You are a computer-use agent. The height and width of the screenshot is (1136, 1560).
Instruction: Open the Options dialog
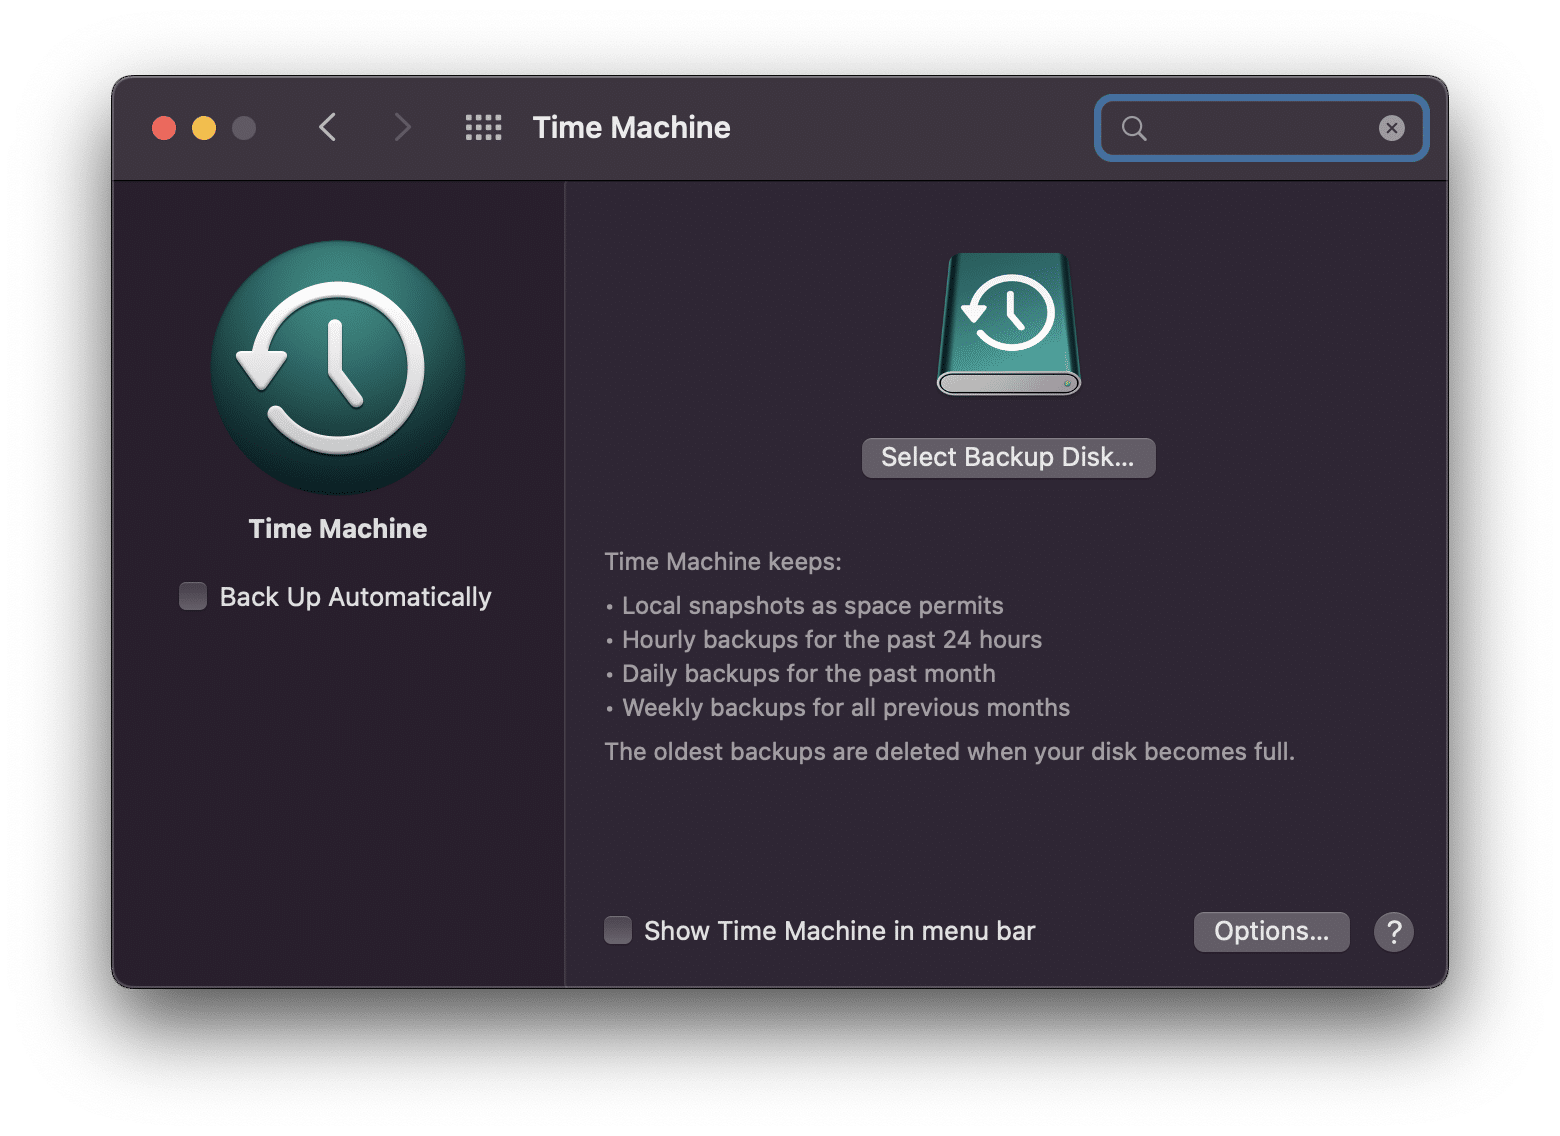[x=1271, y=931]
